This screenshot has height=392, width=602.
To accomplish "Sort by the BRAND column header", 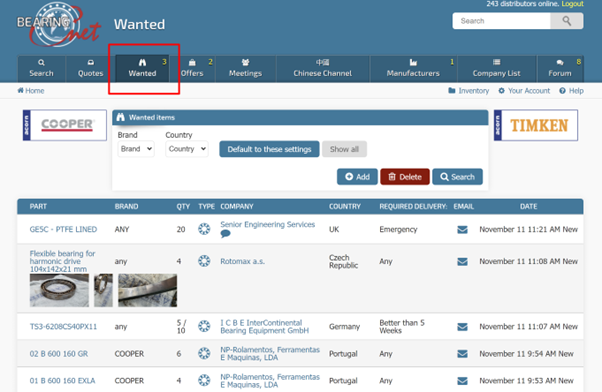I will pyautogui.click(x=126, y=207).
